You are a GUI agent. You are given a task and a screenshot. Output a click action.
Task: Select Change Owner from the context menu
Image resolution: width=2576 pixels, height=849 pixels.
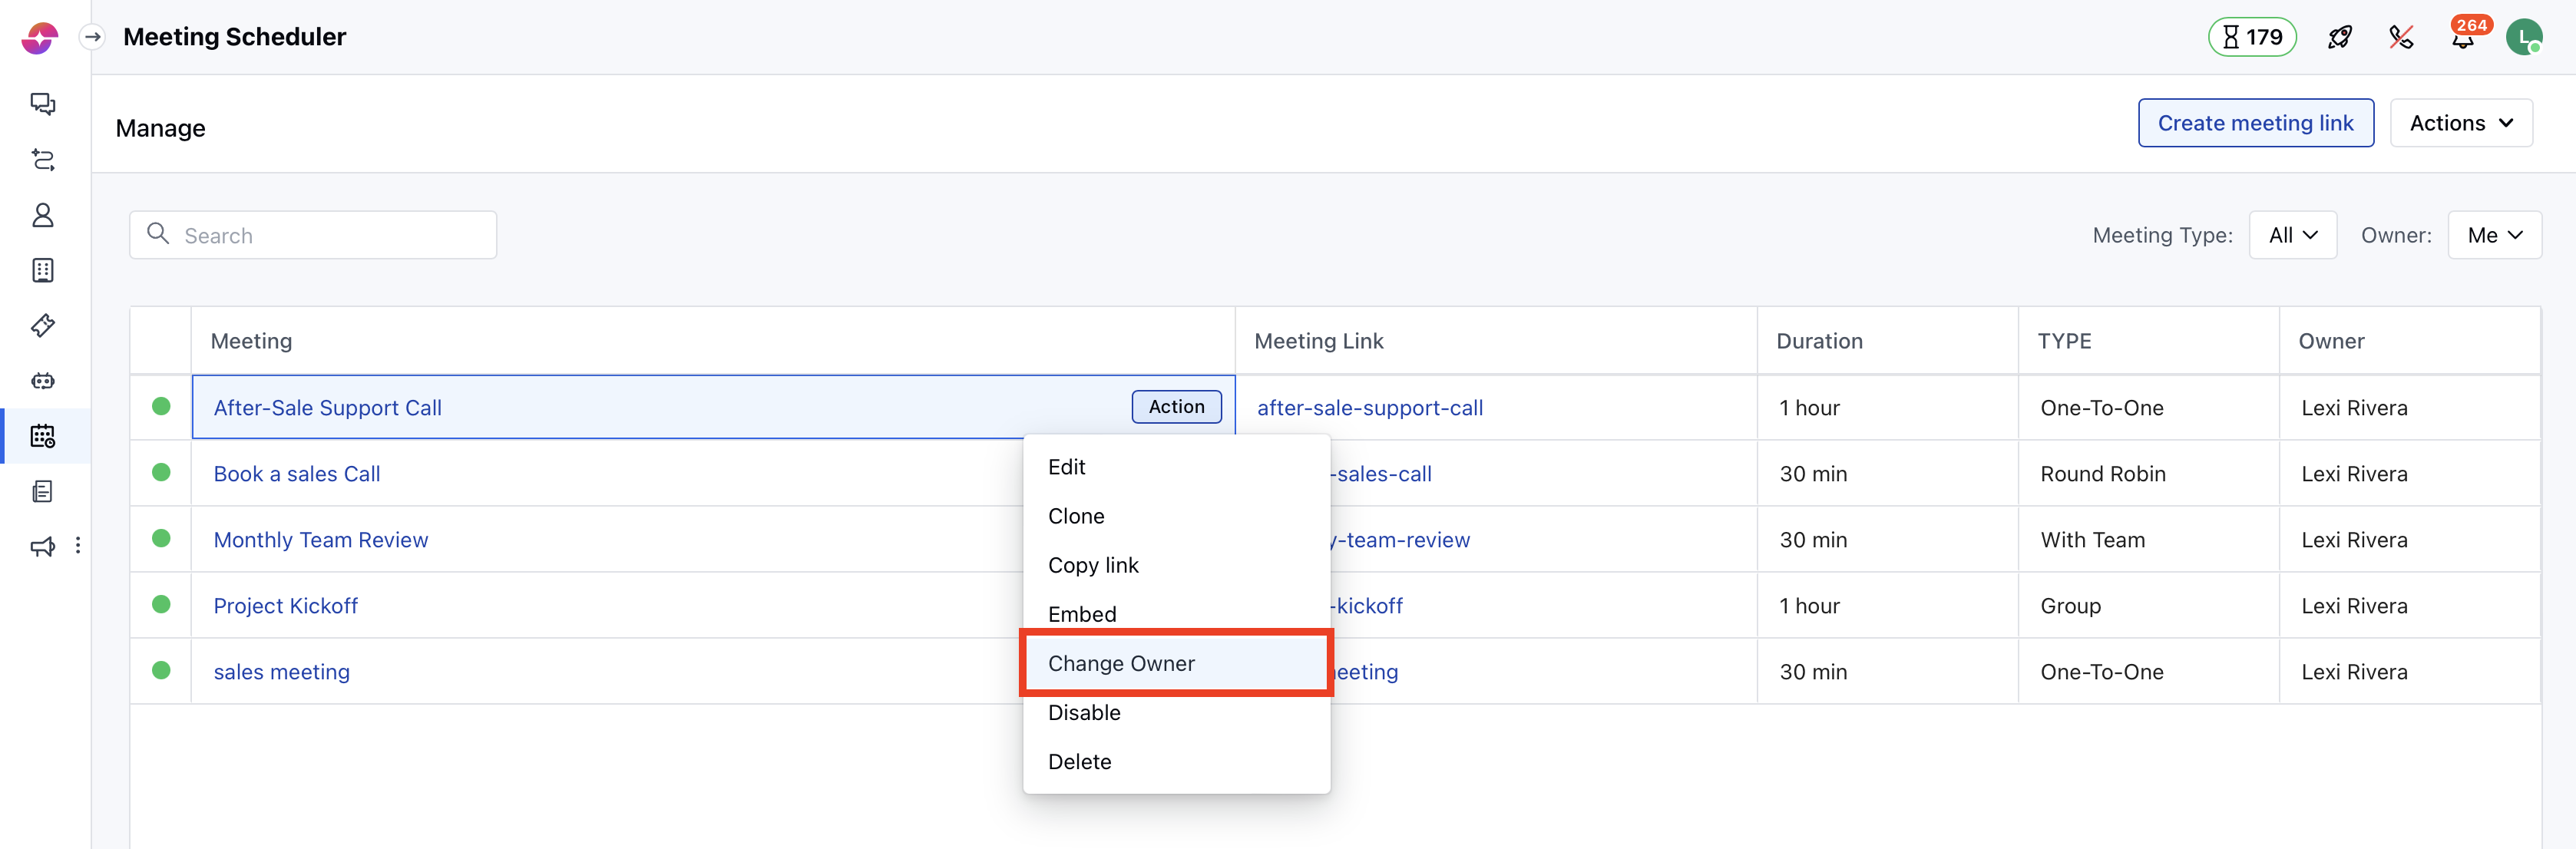(1121, 663)
